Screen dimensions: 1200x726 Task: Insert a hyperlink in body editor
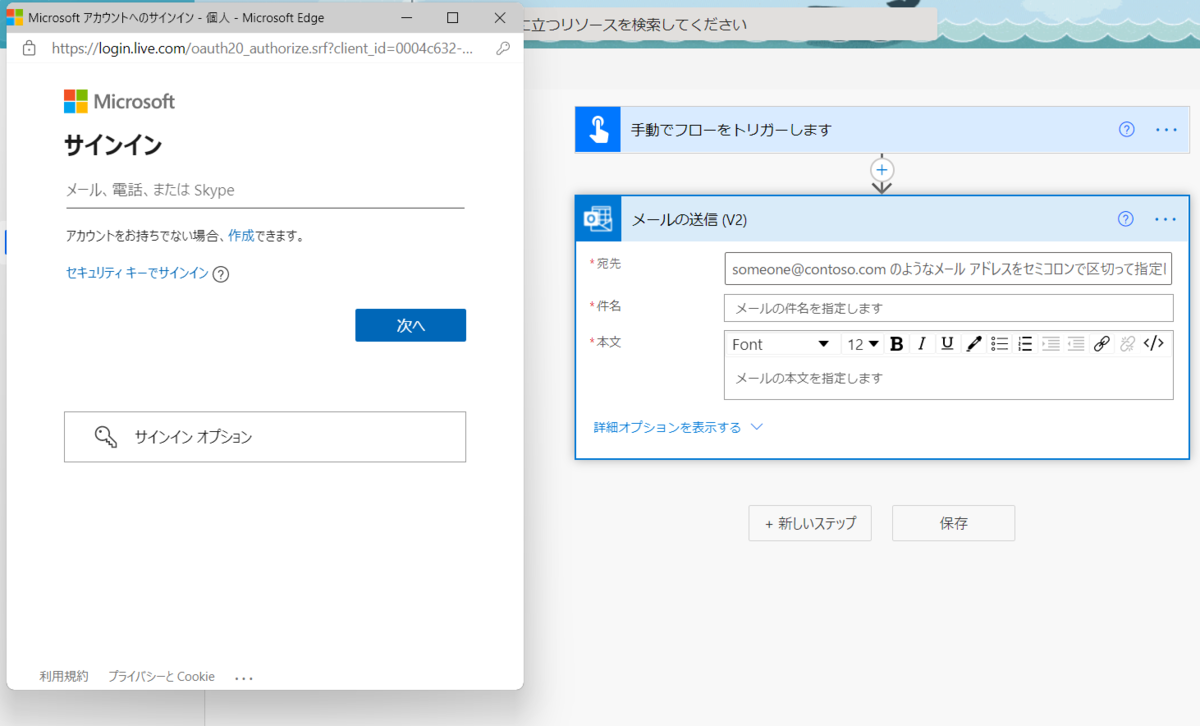point(1102,344)
